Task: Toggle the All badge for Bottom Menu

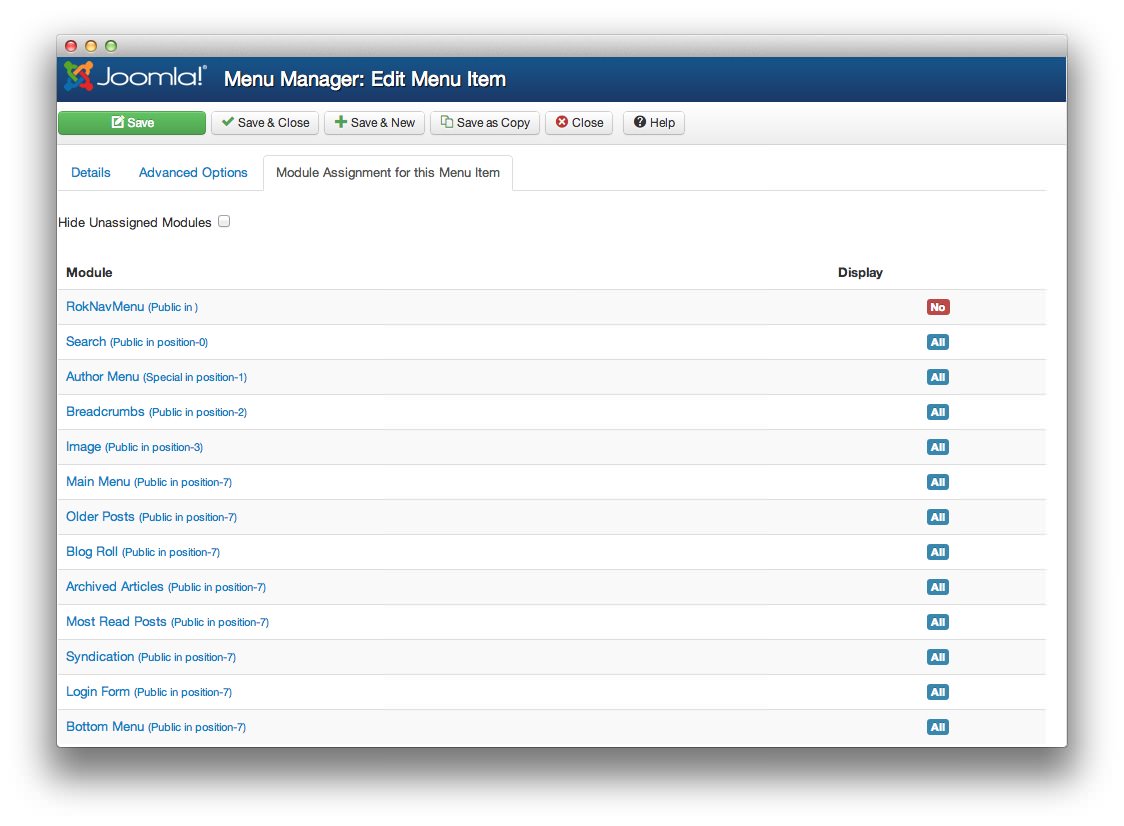Action: point(937,727)
